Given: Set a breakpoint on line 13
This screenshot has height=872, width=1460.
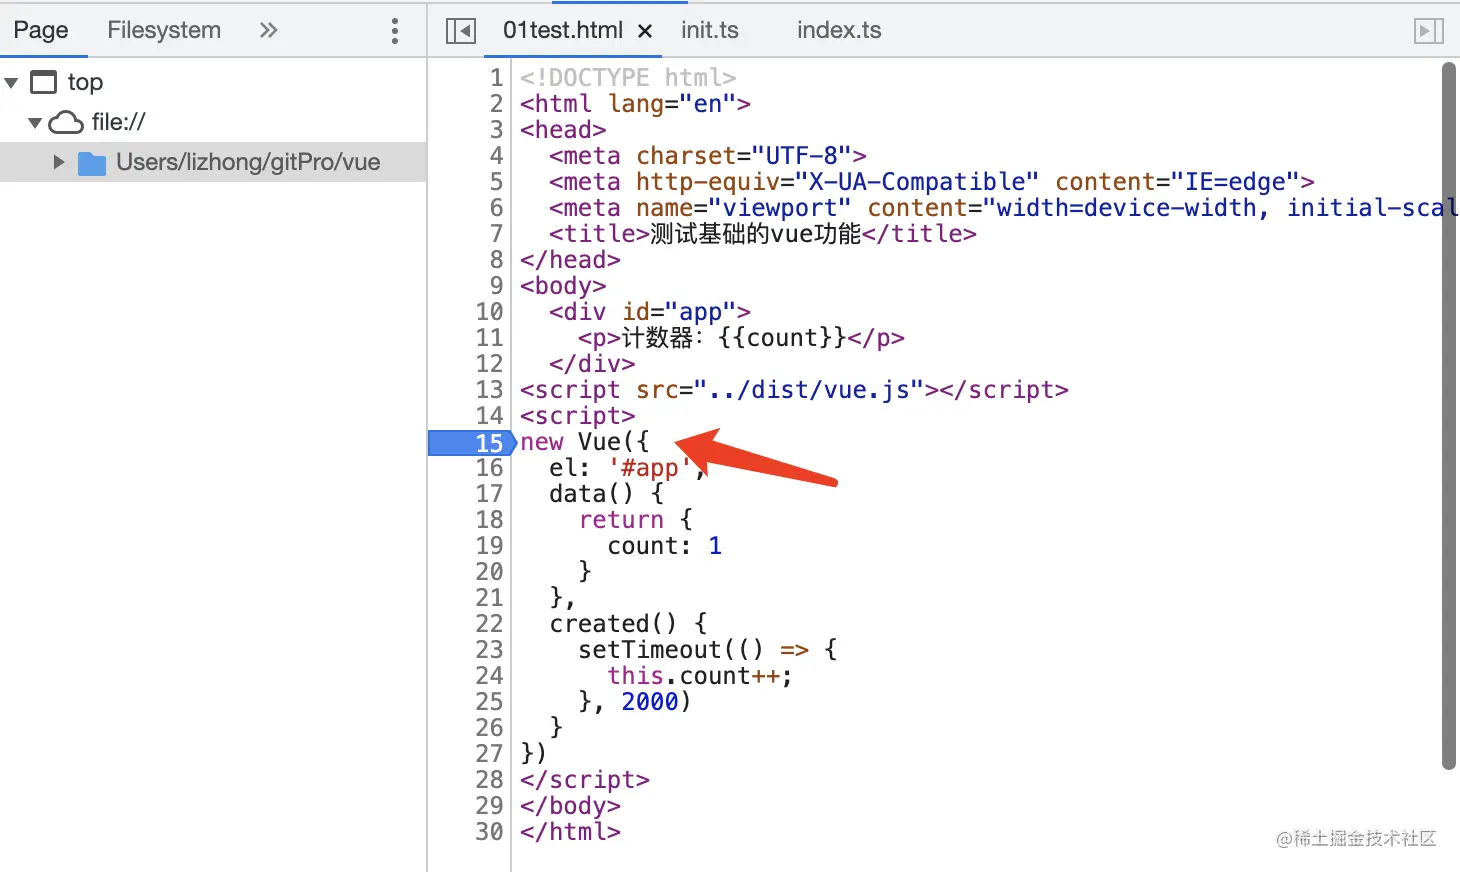Looking at the screenshot, I should coord(489,390).
